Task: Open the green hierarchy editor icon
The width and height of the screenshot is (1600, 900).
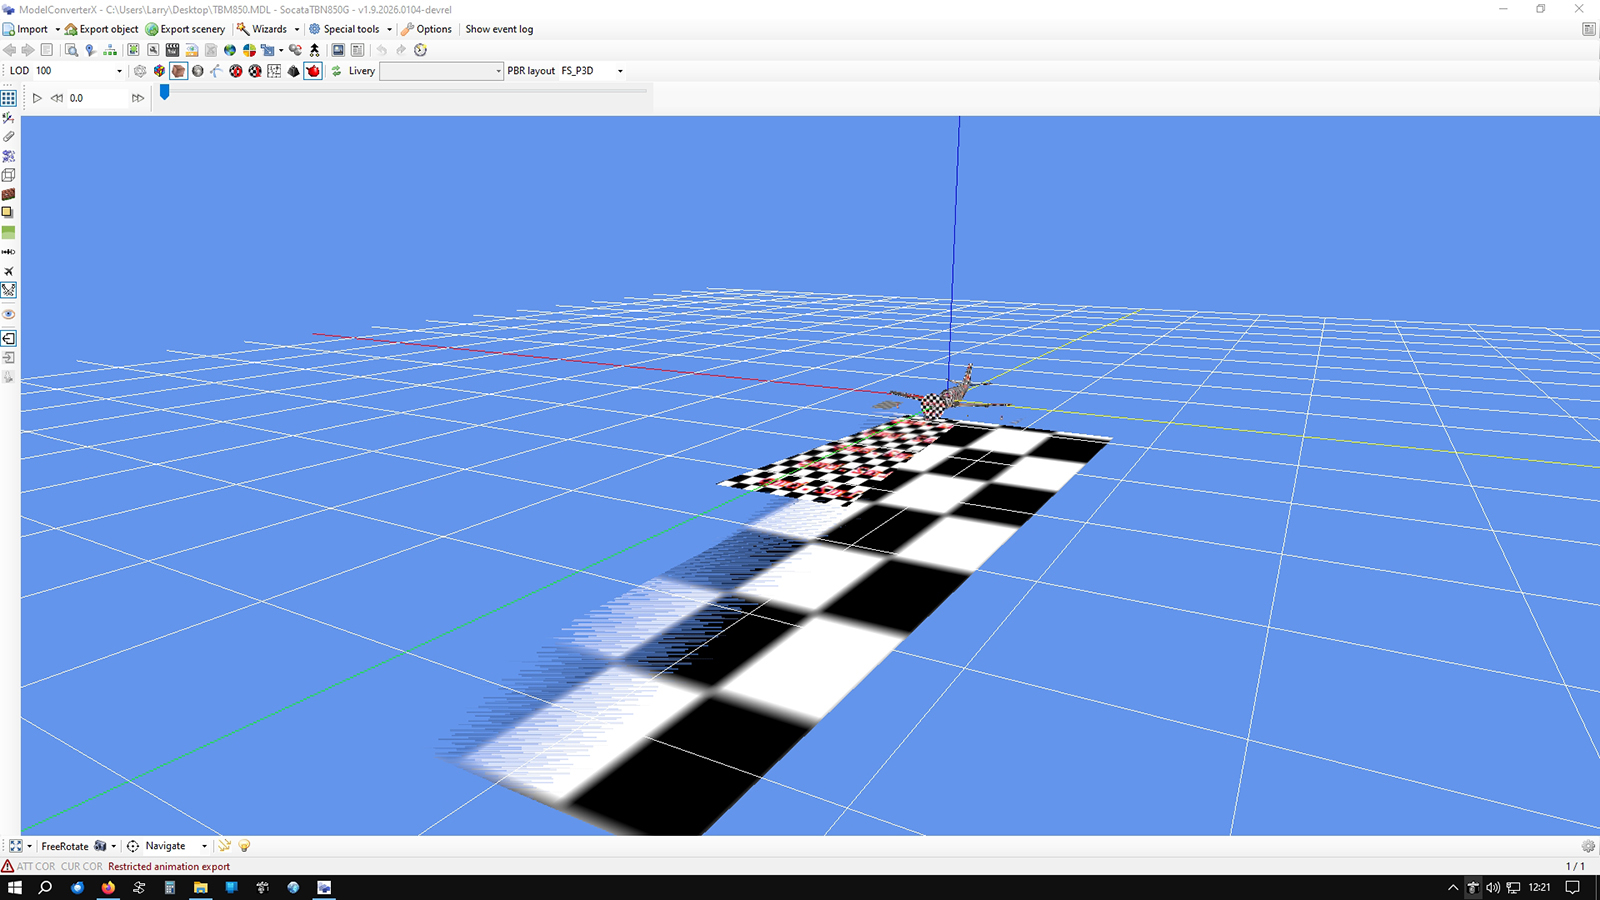Action: [x=110, y=50]
